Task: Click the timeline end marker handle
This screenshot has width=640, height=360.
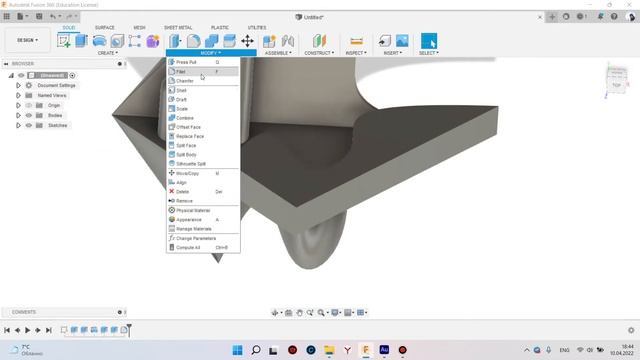Action: click(x=129, y=329)
